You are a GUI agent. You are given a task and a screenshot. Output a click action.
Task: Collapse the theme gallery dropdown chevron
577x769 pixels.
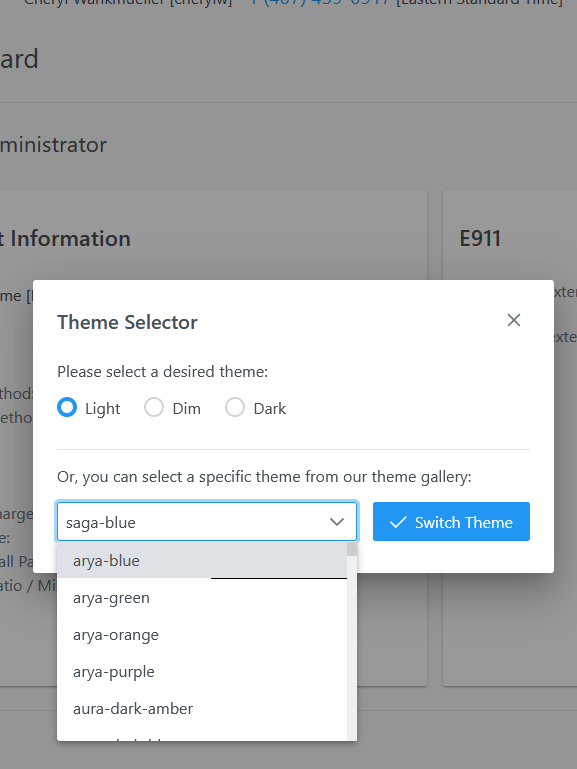click(337, 522)
